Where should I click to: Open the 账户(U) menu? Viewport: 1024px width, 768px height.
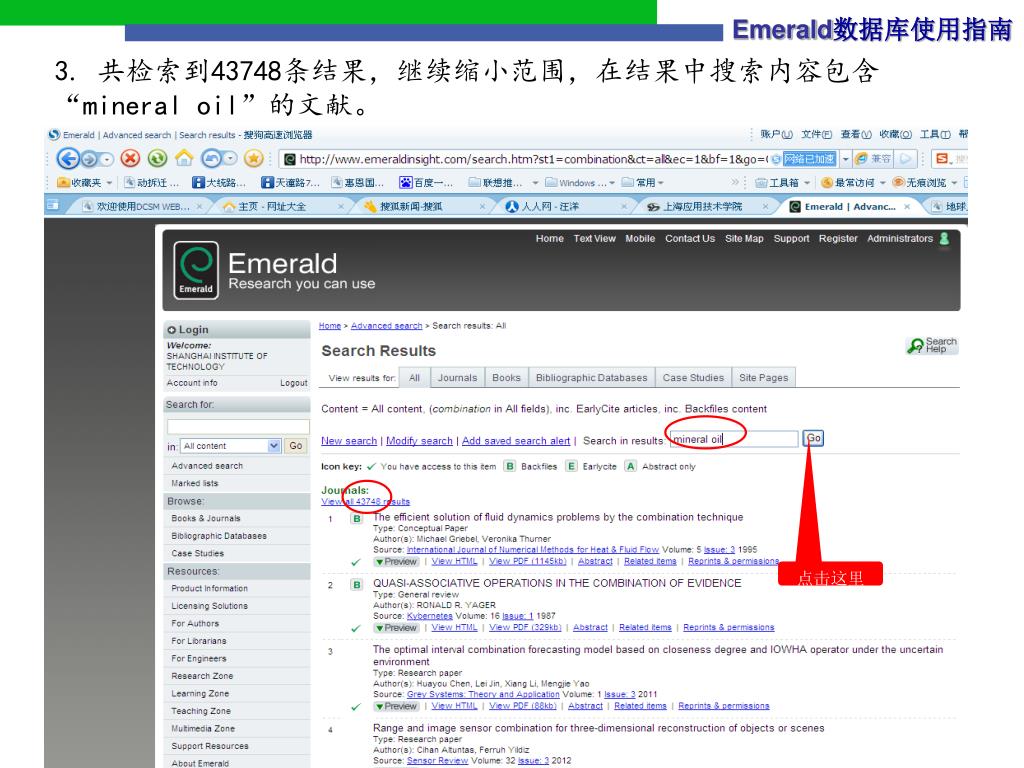pyautogui.click(x=776, y=135)
